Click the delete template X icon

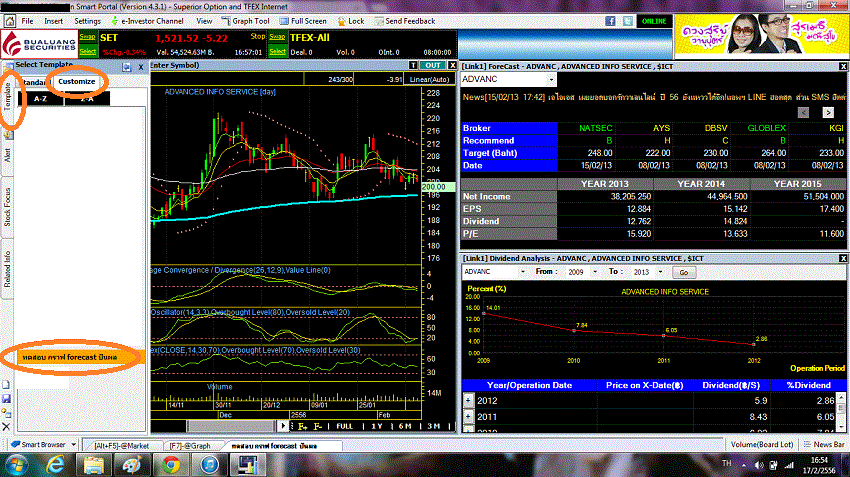coord(6,427)
